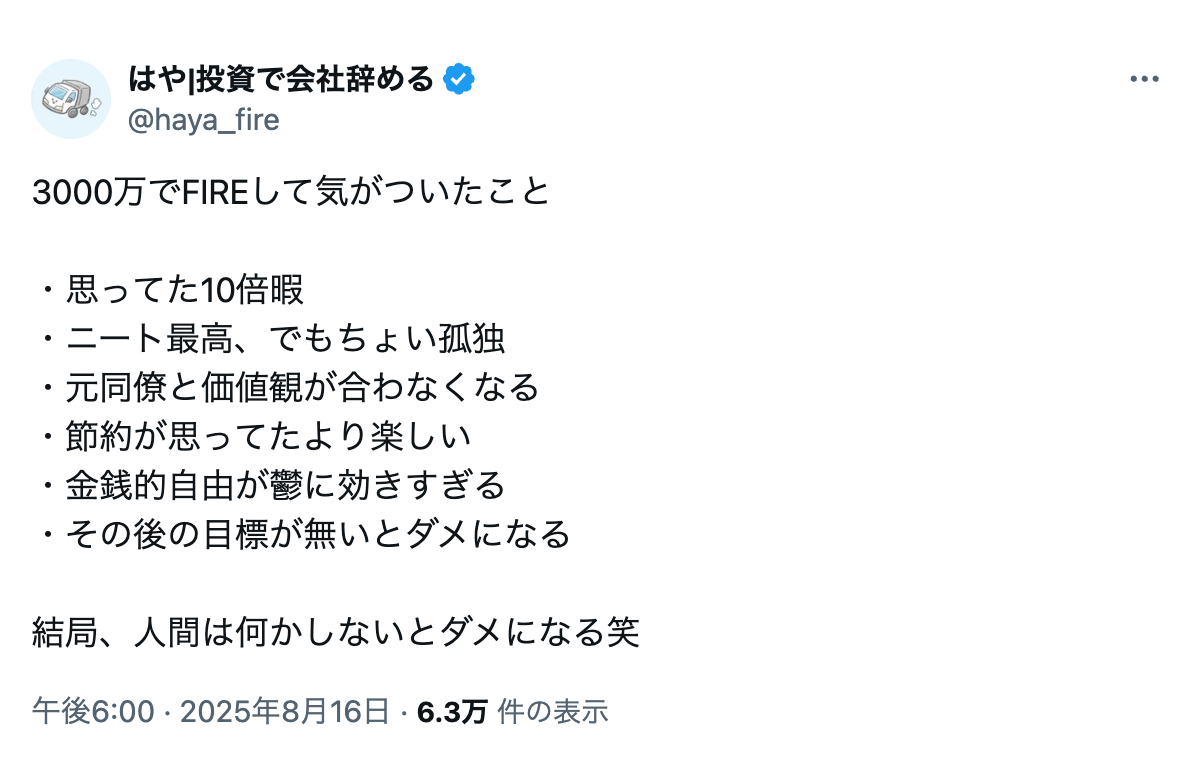Click the post date "2025年8月16日"

point(284,712)
